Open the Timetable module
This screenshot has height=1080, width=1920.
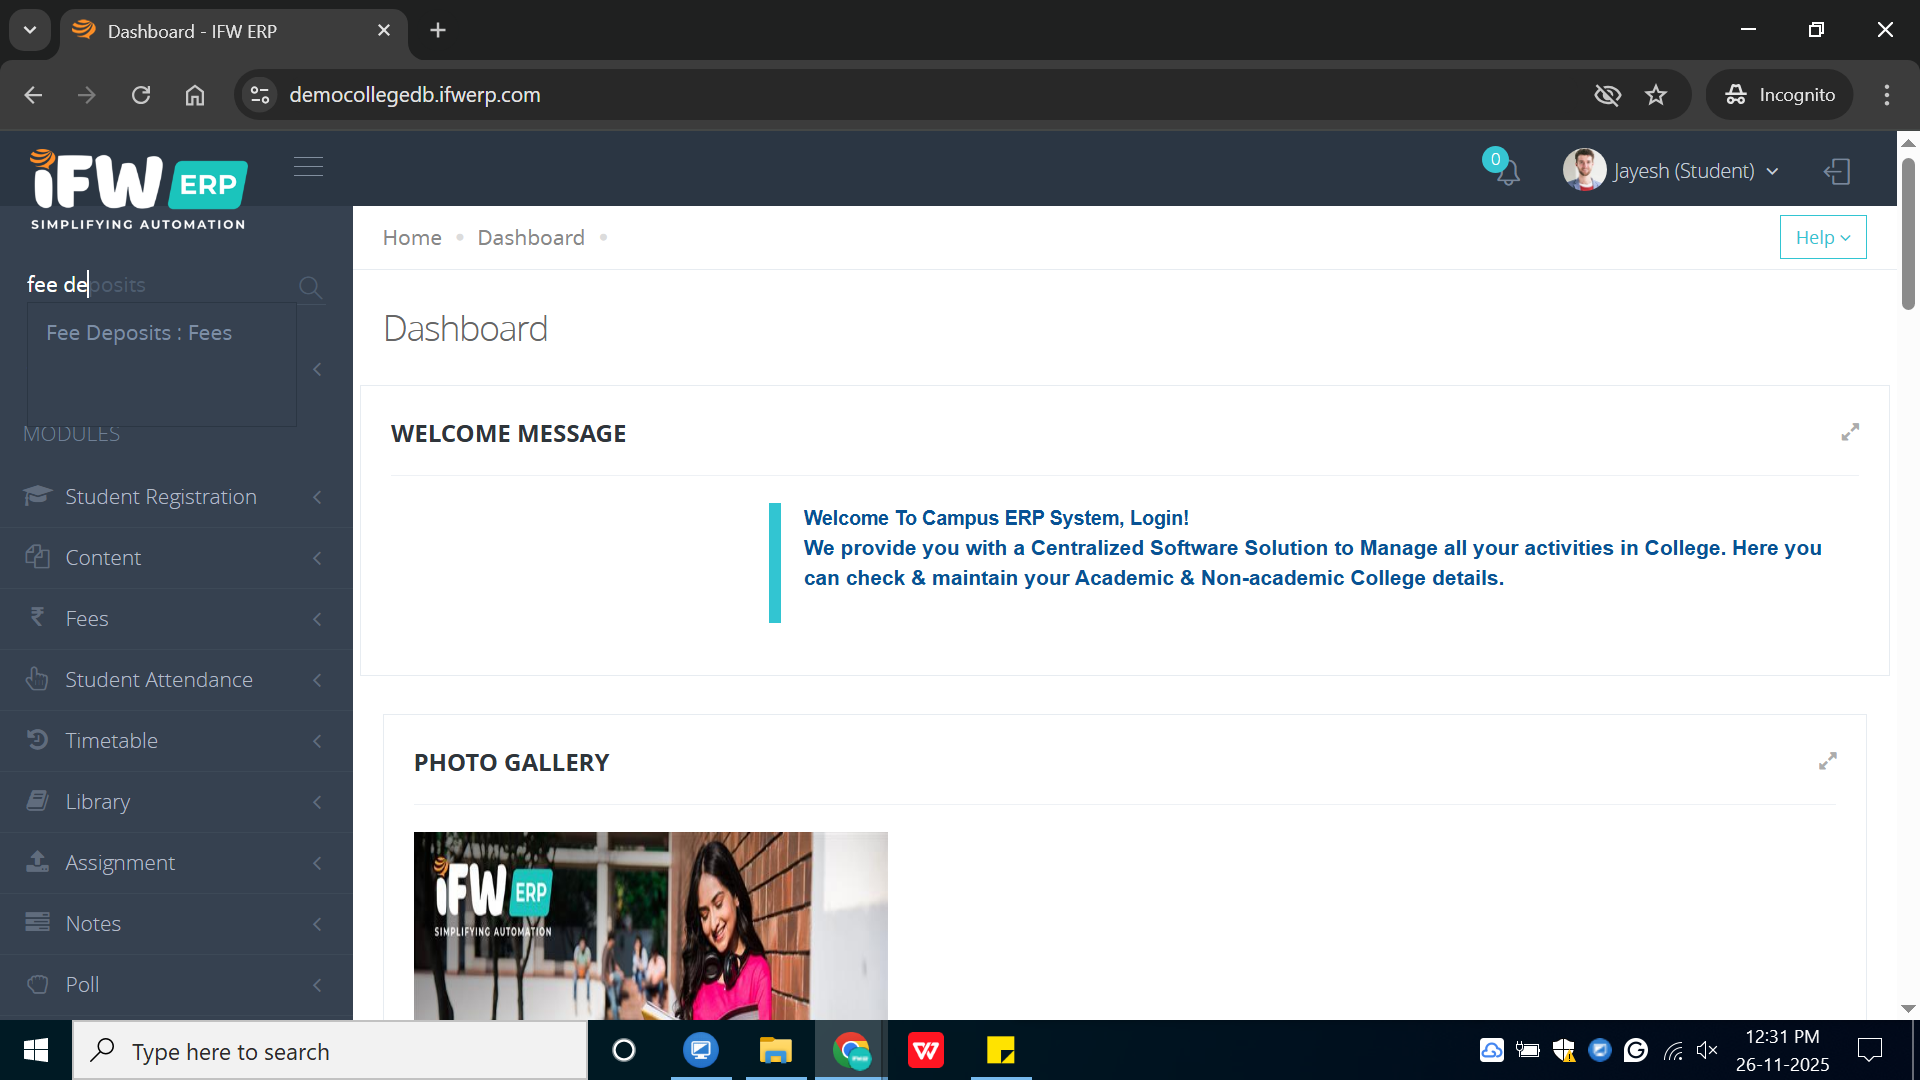(x=176, y=741)
